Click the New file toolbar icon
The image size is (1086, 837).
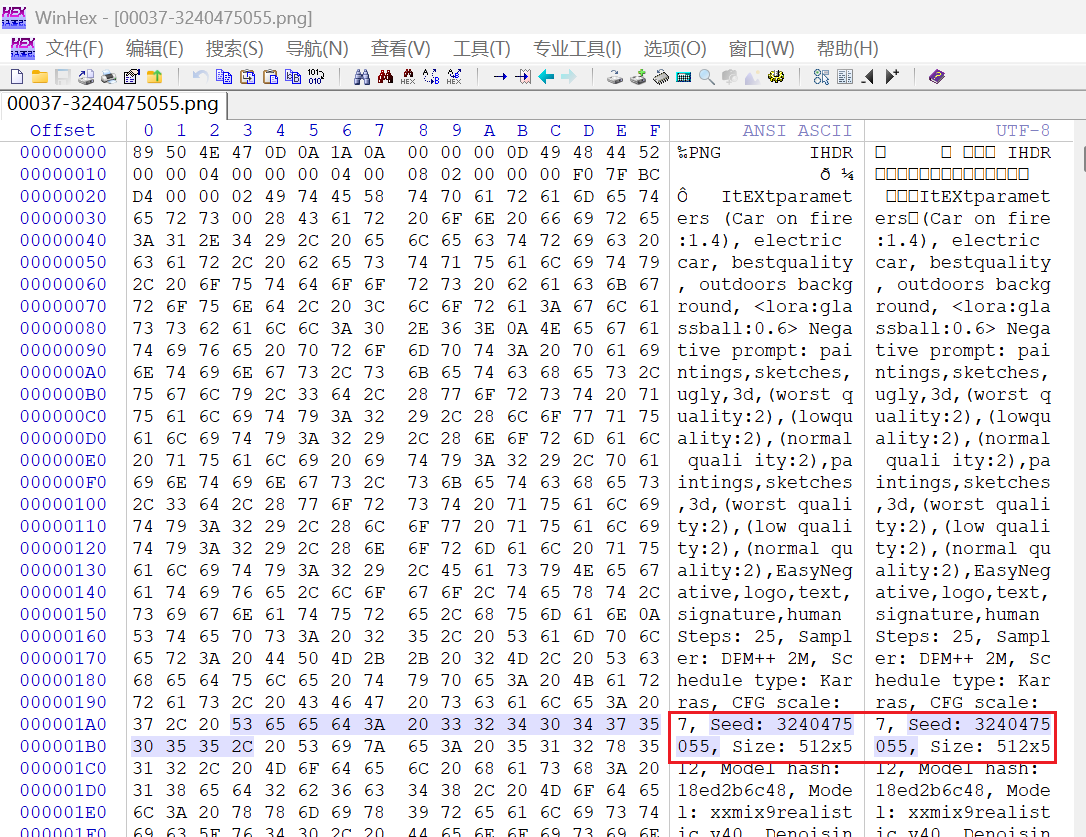16,77
